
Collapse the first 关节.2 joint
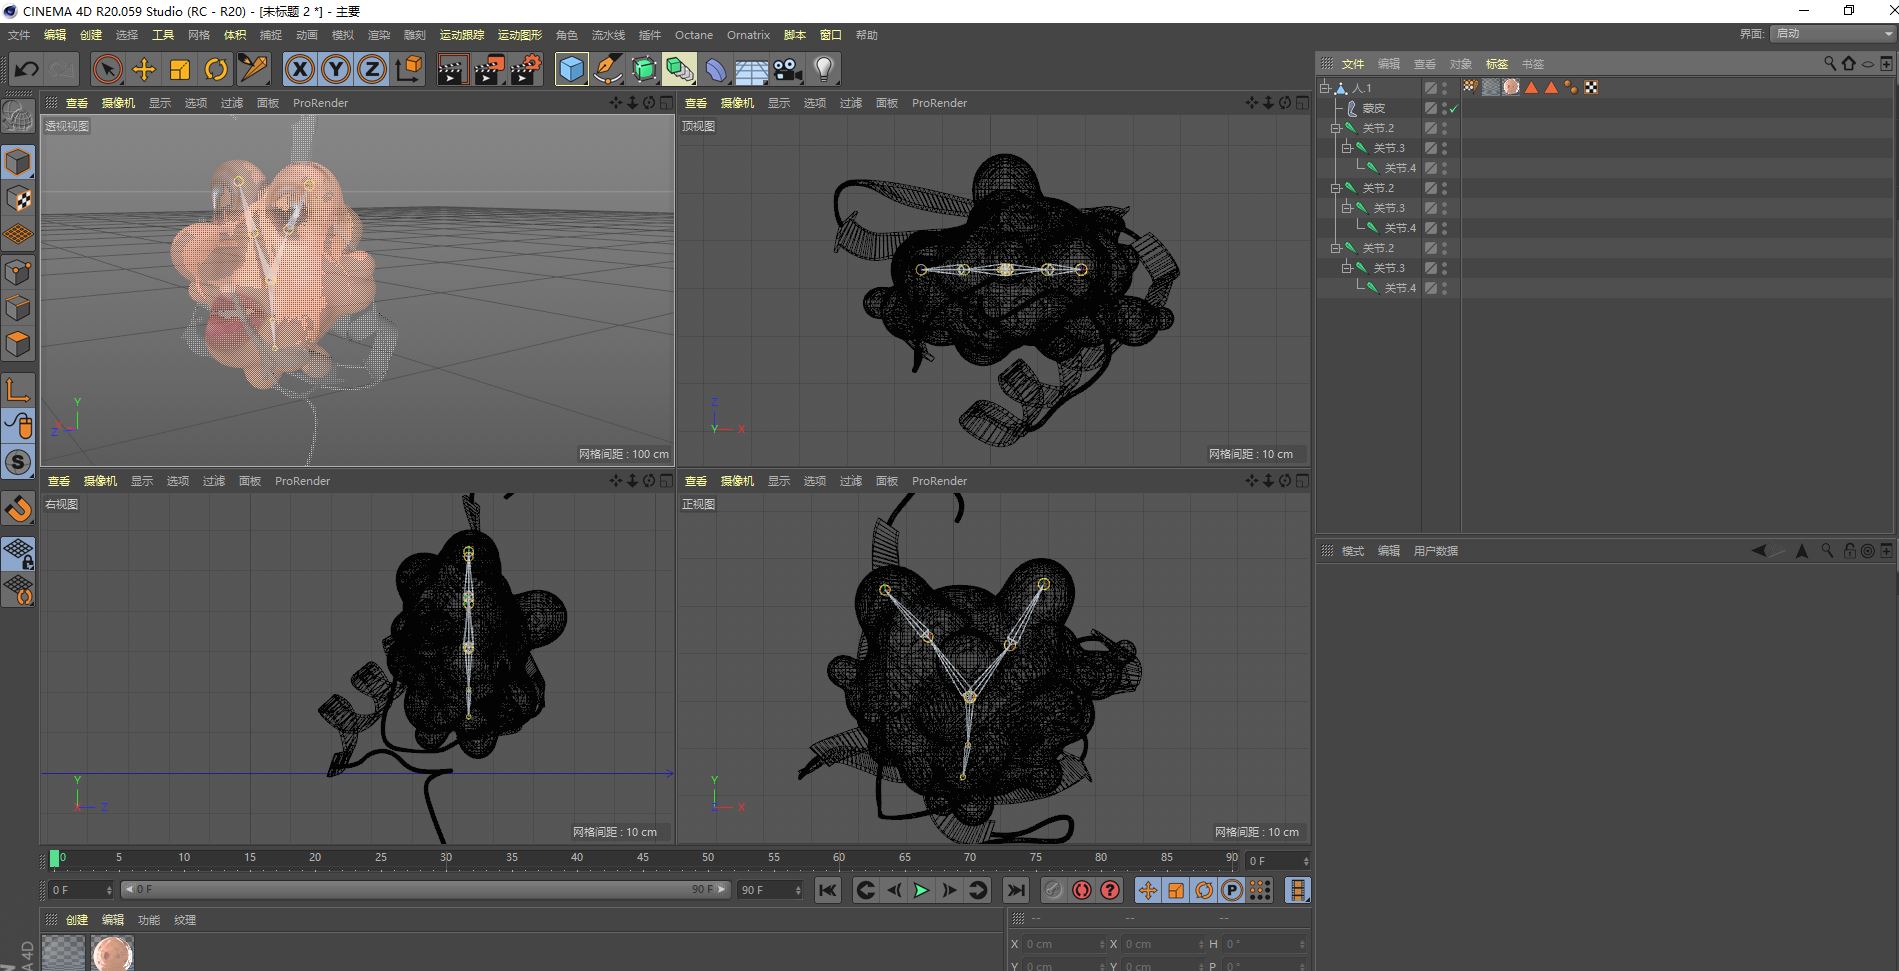(1335, 128)
